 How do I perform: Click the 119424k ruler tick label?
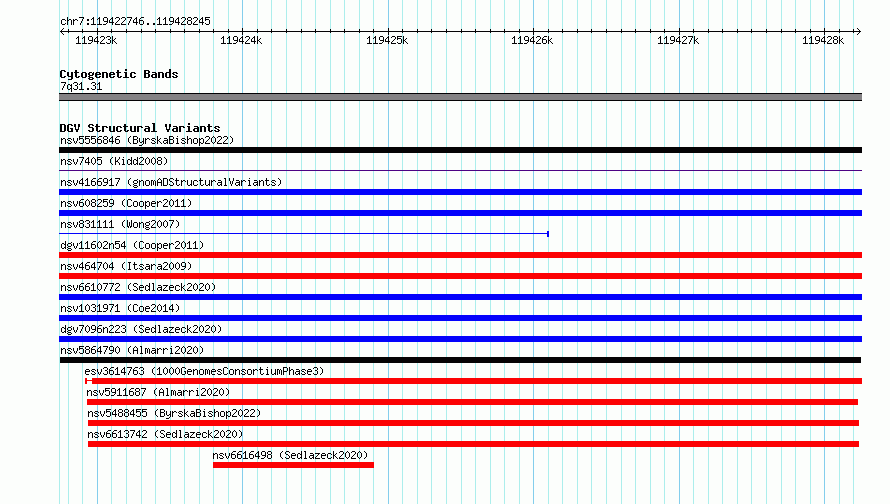241,40
